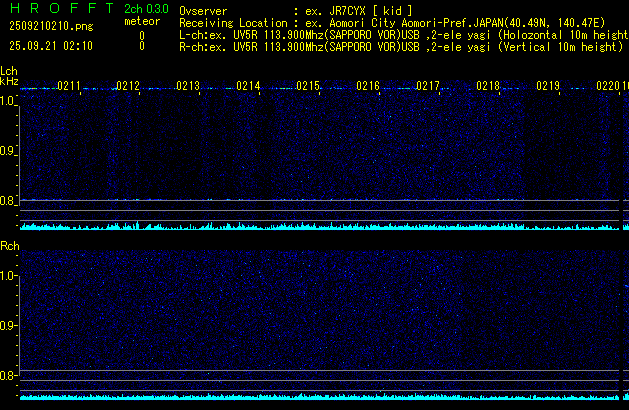Viewport: 629px width, 410px height.
Task: Click the meteor count label
Action: (x=141, y=21)
